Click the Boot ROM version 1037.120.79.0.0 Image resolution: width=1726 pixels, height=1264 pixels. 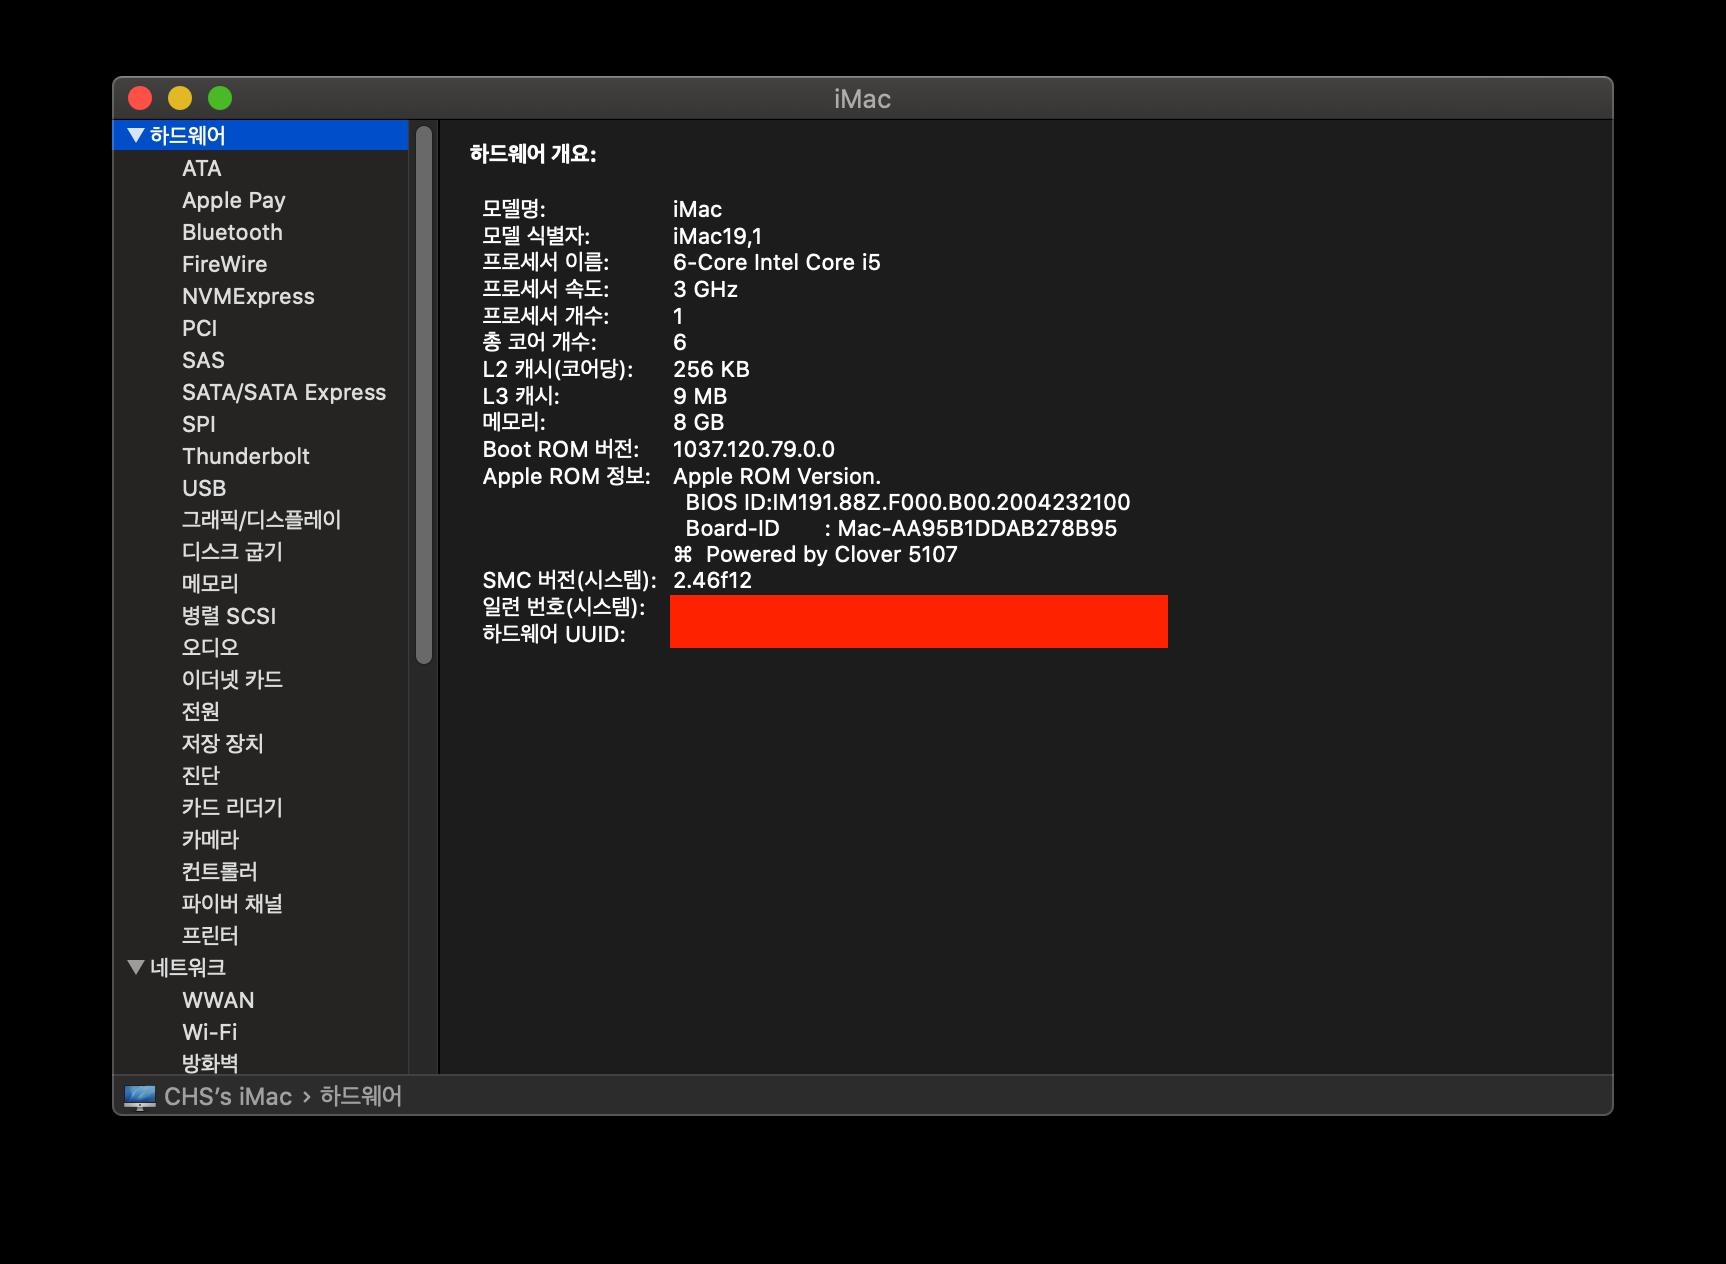(x=754, y=449)
